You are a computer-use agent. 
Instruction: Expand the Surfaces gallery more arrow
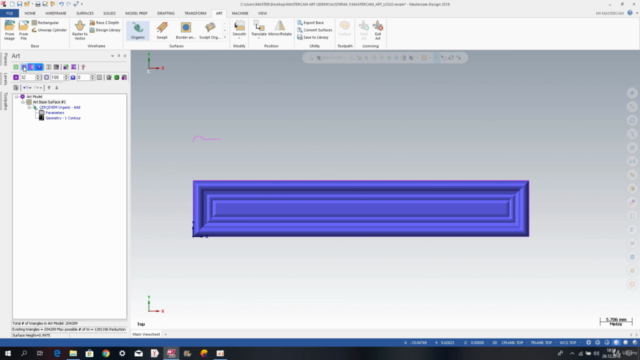[225, 38]
